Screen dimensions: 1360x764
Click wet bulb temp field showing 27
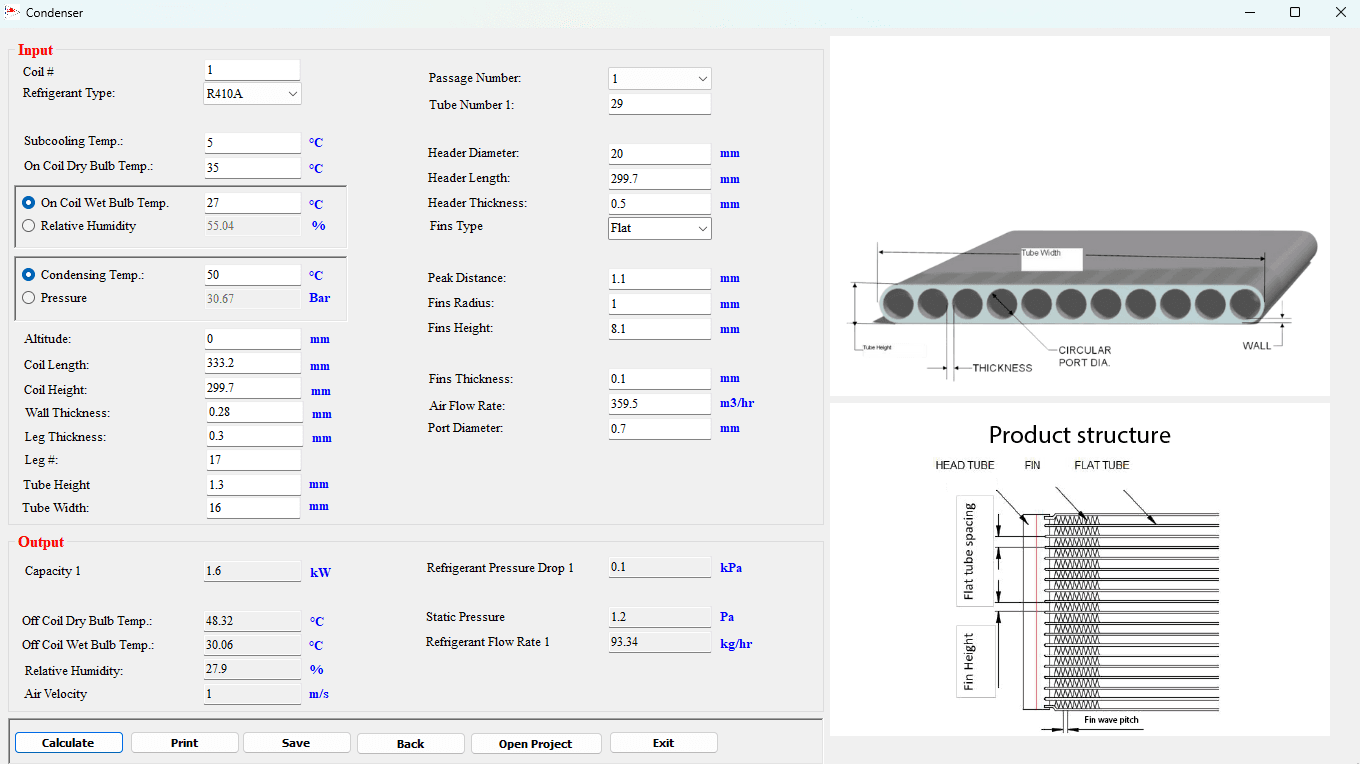(252, 203)
